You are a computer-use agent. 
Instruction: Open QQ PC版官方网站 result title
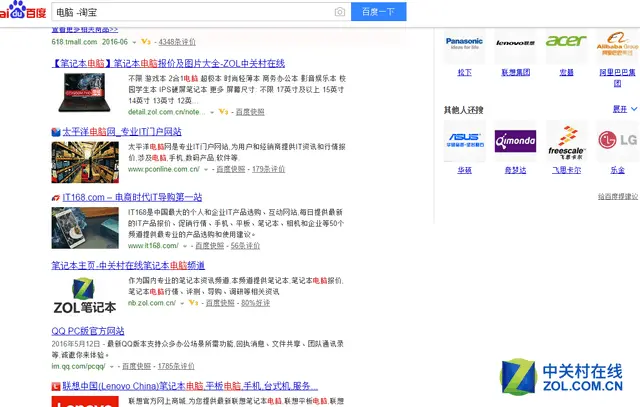pos(88,331)
